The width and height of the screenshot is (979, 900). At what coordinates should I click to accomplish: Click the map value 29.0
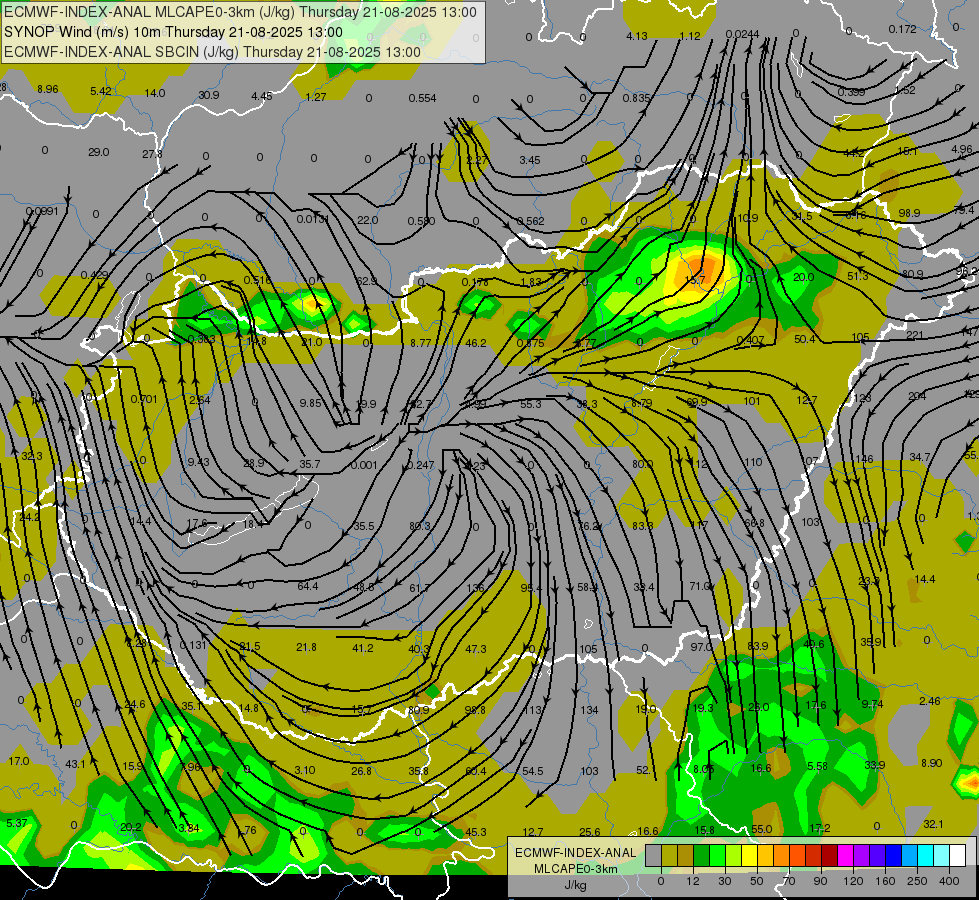tap(99, 152)
